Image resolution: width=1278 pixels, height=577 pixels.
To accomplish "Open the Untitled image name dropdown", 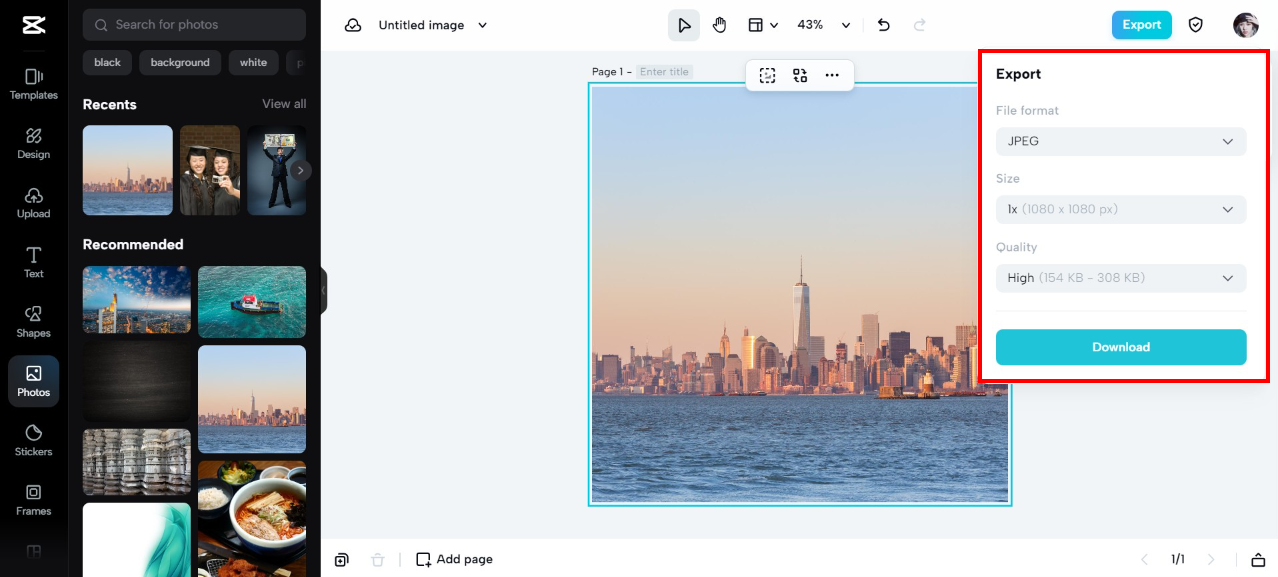I will [x=432, y=25].
